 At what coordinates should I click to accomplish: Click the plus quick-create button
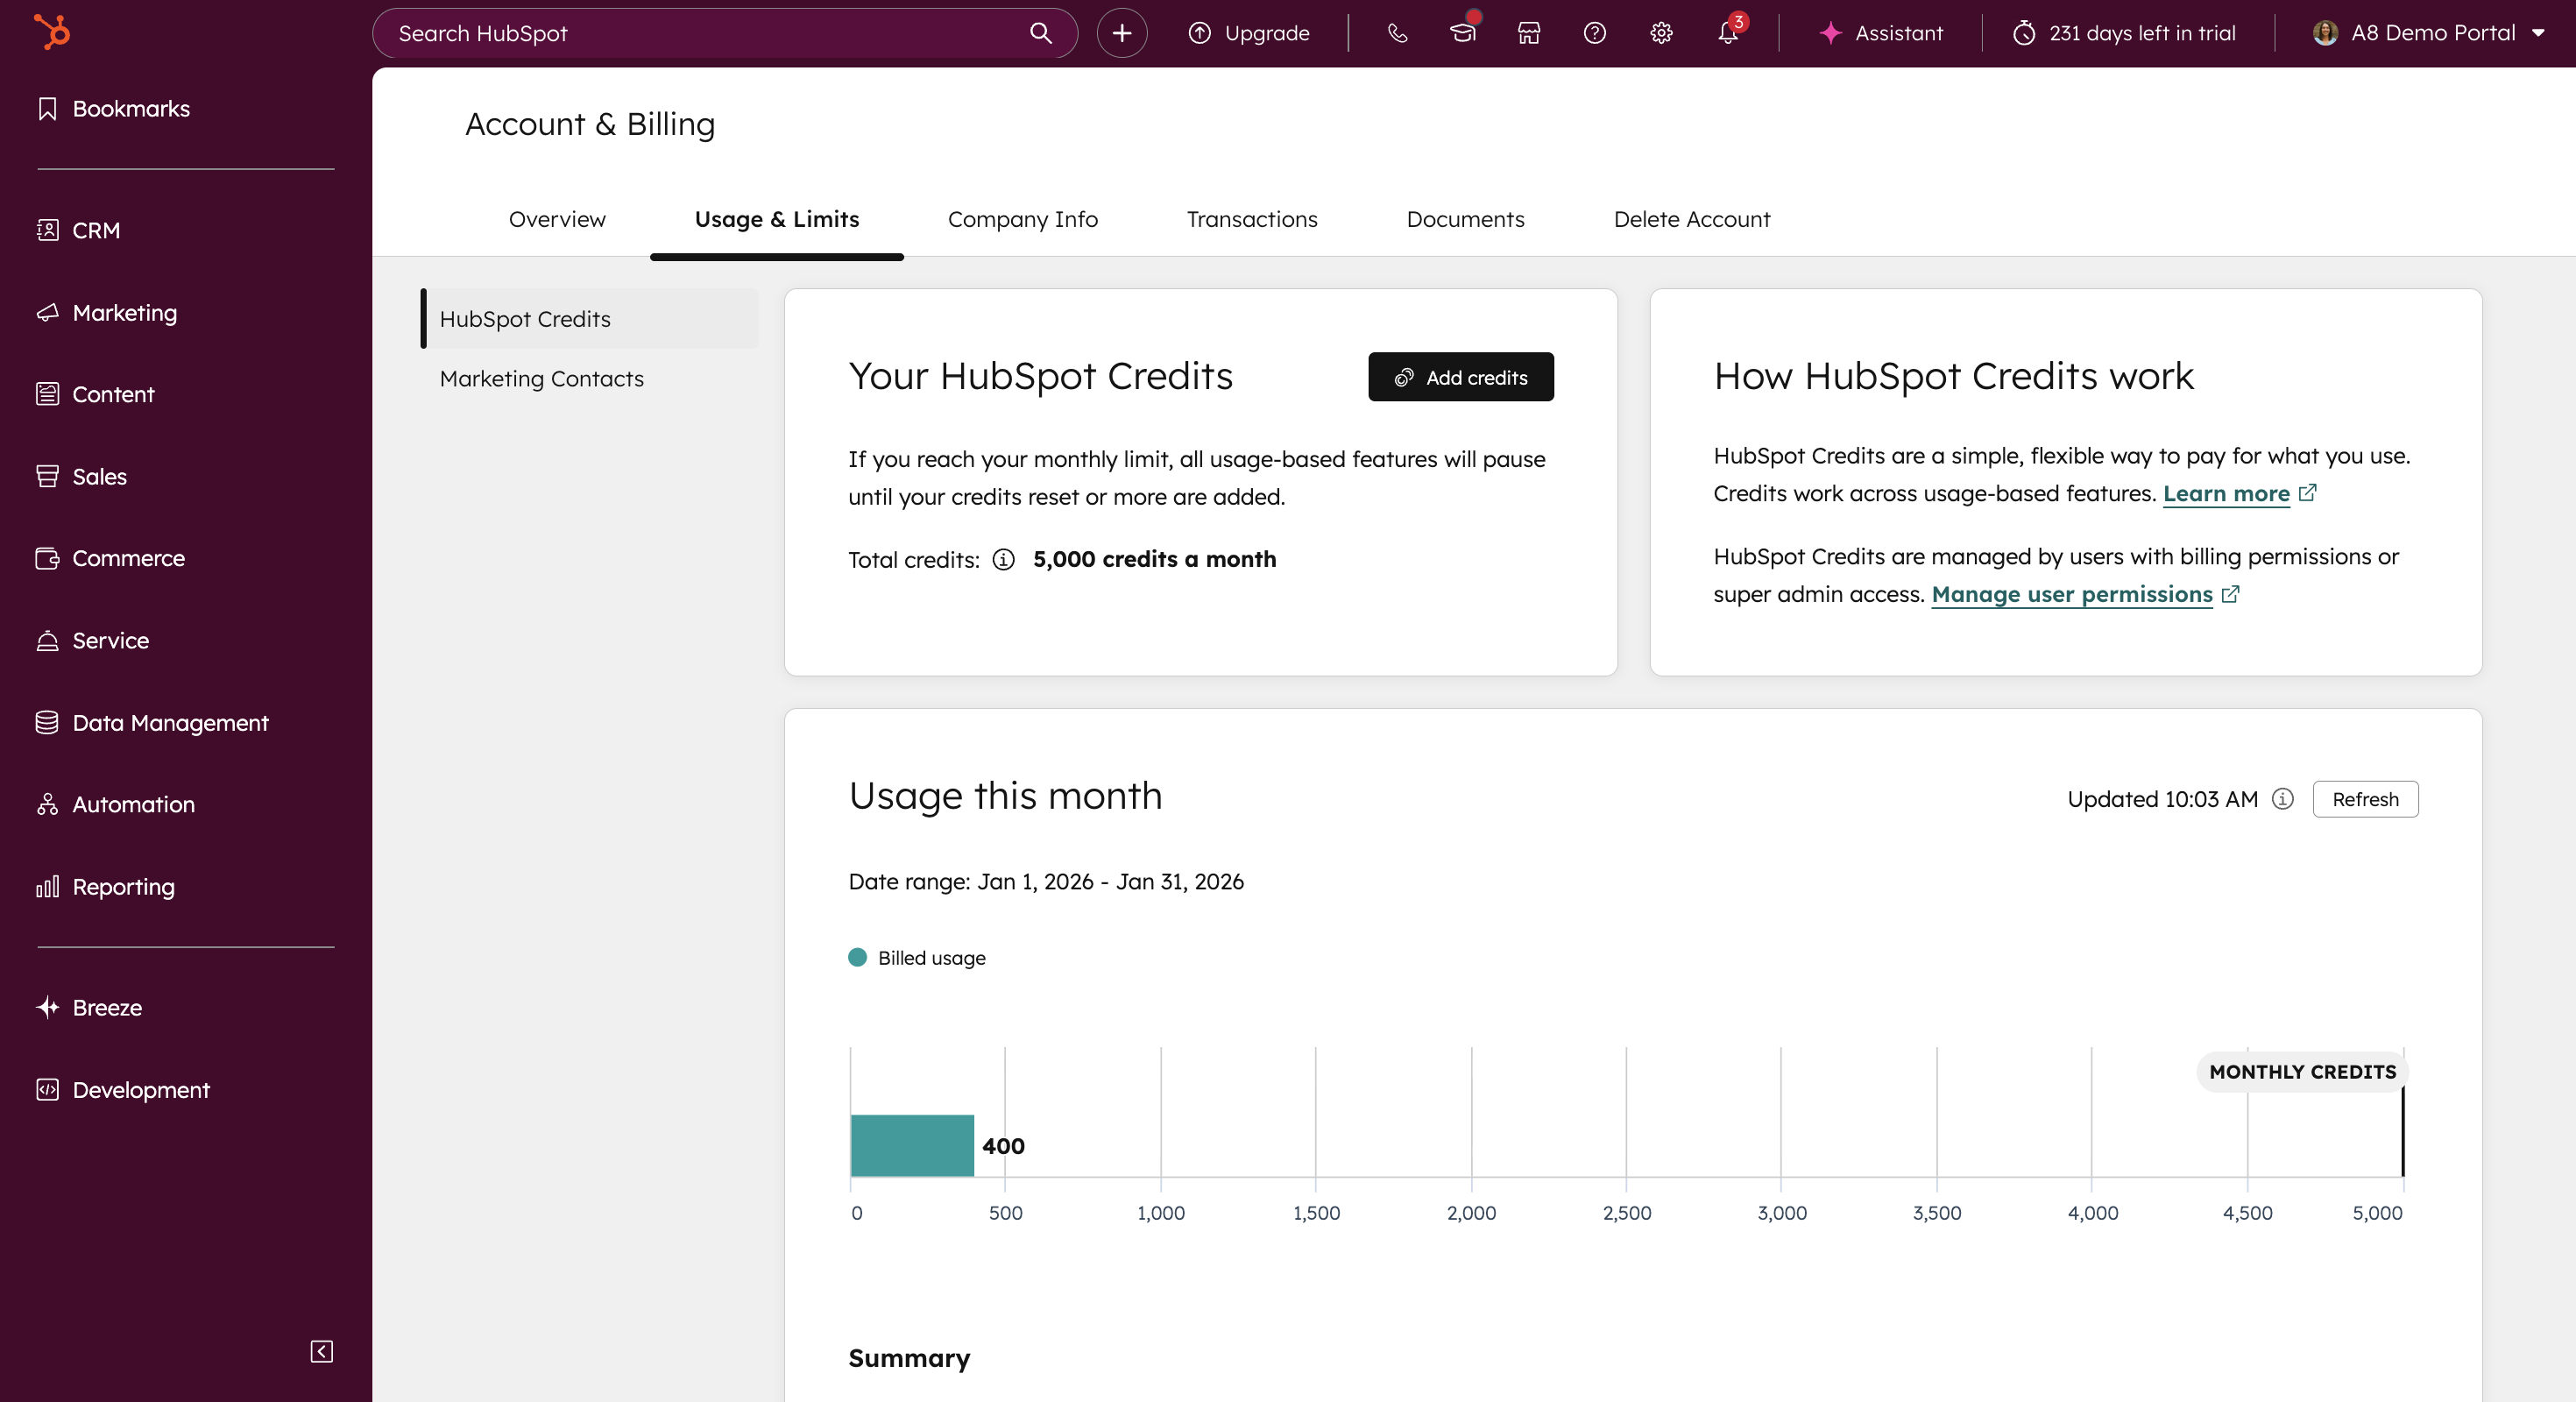pyautogui.click(x=1121, y=33)
